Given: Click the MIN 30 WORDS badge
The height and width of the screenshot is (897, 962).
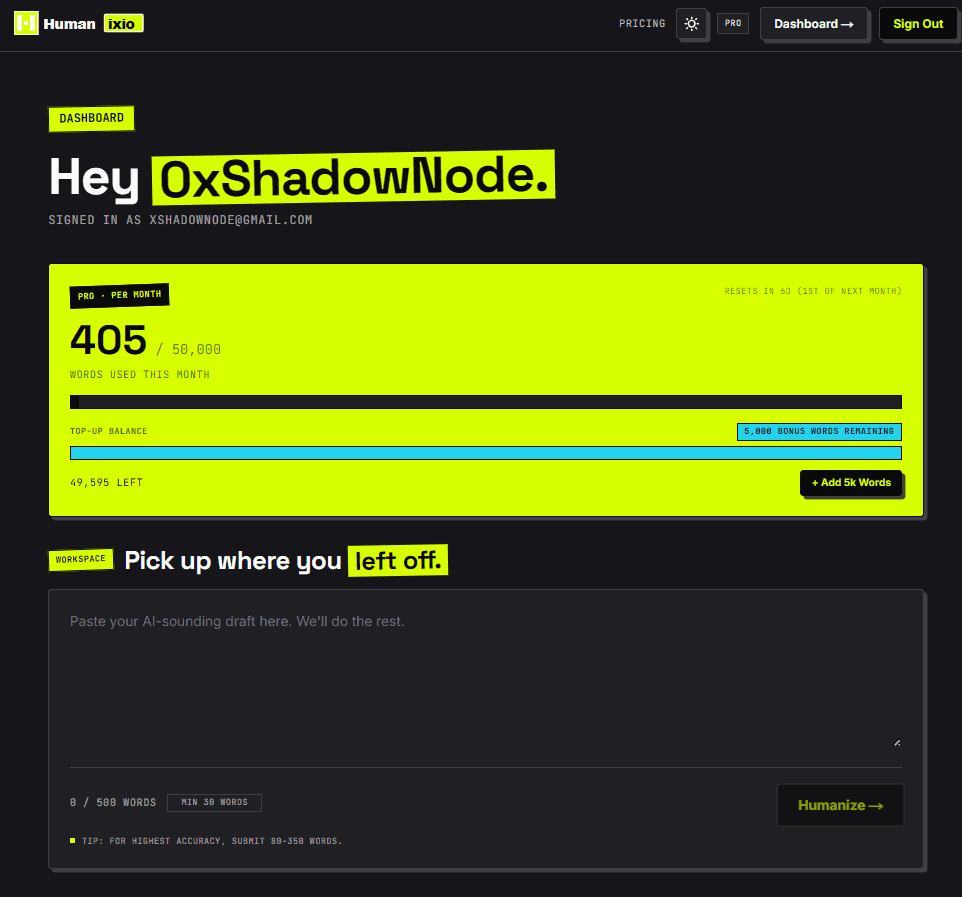Looking at the screenshot, I should (x=214, y=803).
